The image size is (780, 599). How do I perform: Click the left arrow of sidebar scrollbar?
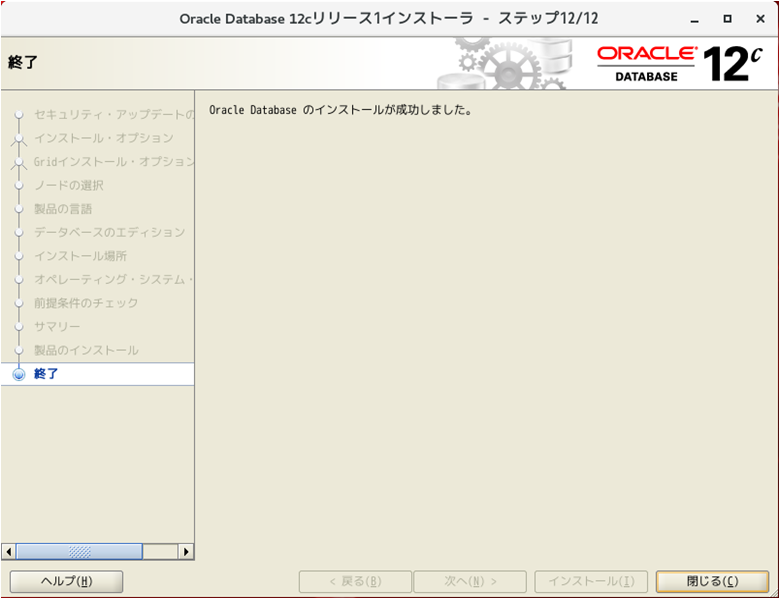tap(8, 551)
